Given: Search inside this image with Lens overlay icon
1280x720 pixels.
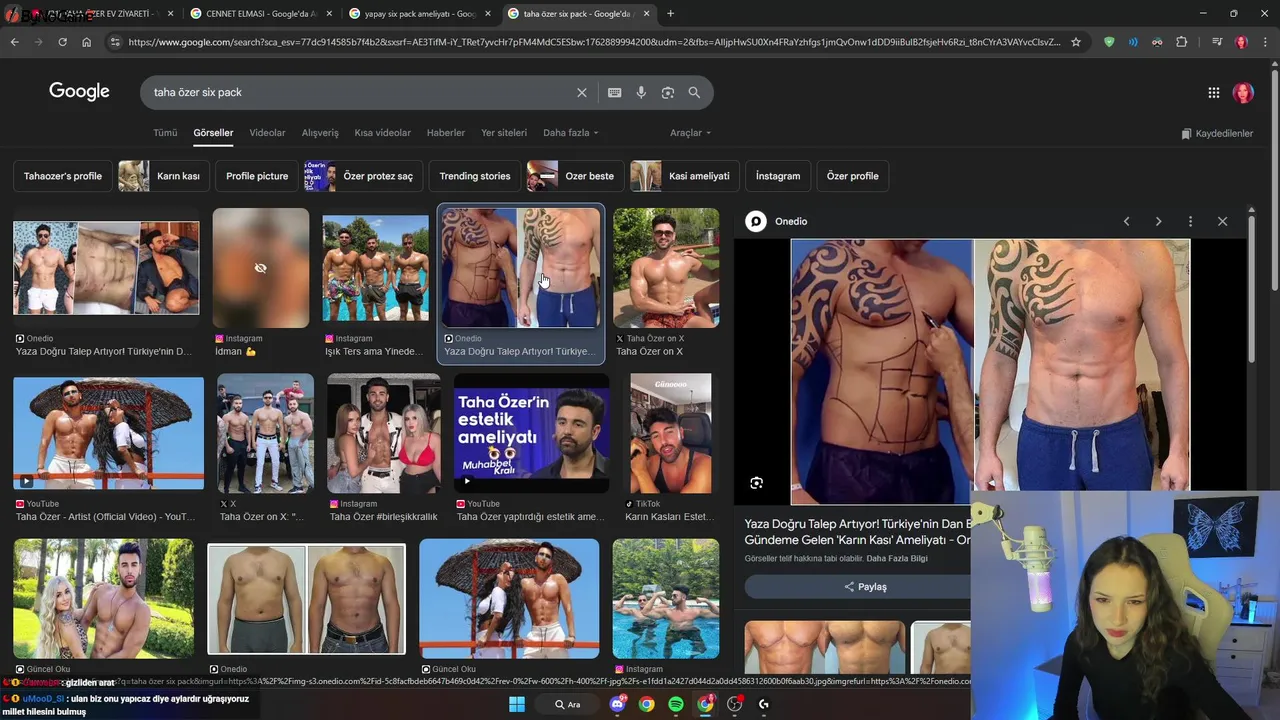Looking at the screenshot, I should point(756,483).
